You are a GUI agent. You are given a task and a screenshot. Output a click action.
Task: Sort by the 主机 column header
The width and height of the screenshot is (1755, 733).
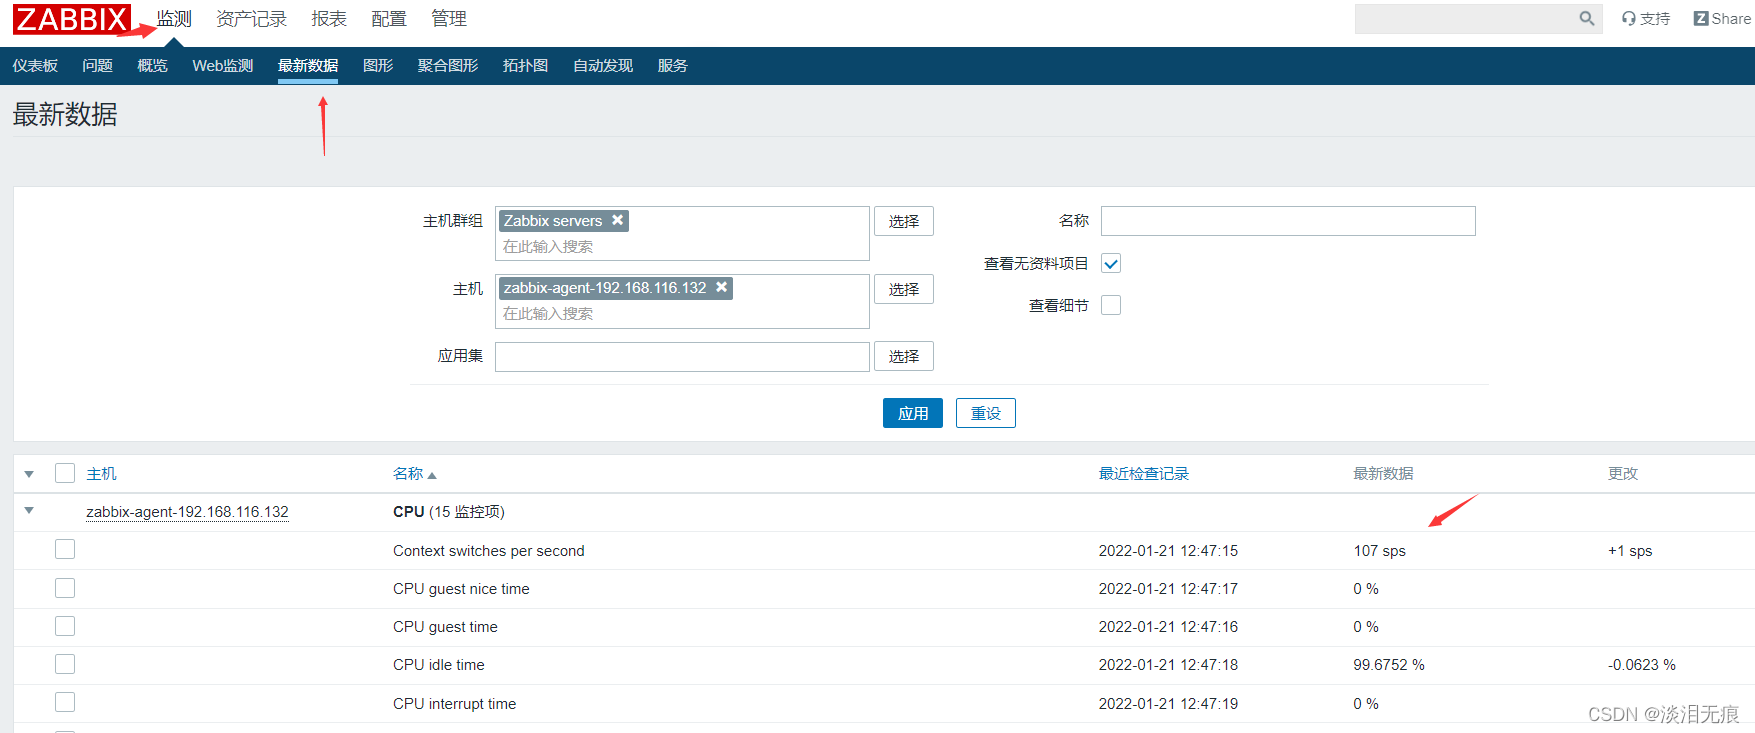tap(101, 473)
